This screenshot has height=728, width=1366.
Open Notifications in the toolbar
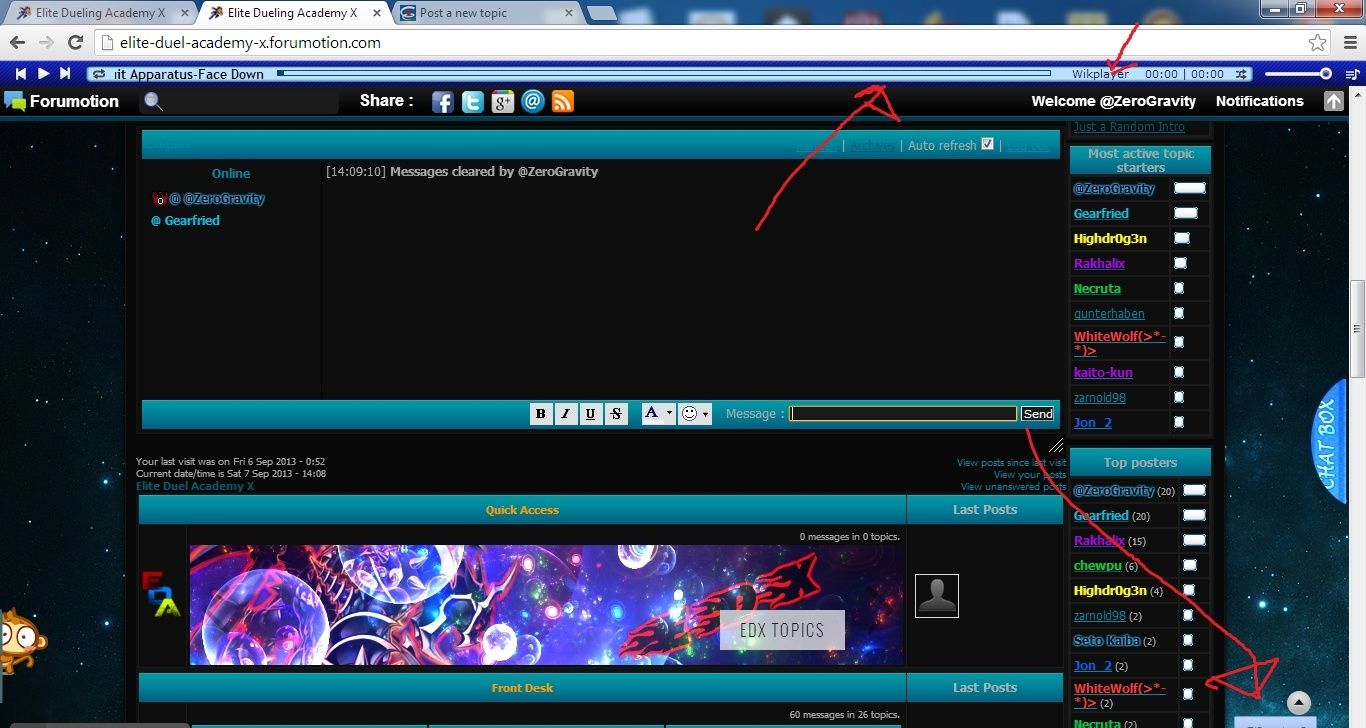pyautogui.click(x=1259, y=101)
